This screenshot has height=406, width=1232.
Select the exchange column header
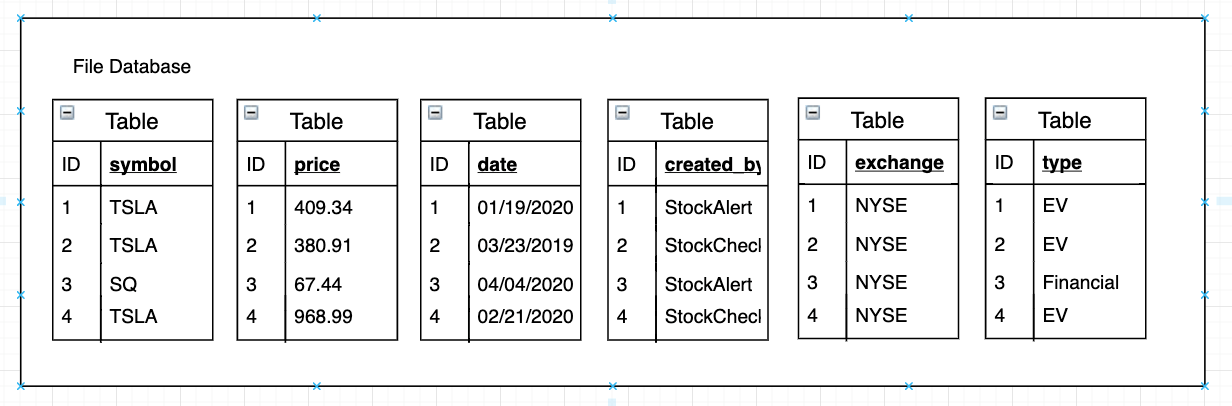[x=899, y=162]
